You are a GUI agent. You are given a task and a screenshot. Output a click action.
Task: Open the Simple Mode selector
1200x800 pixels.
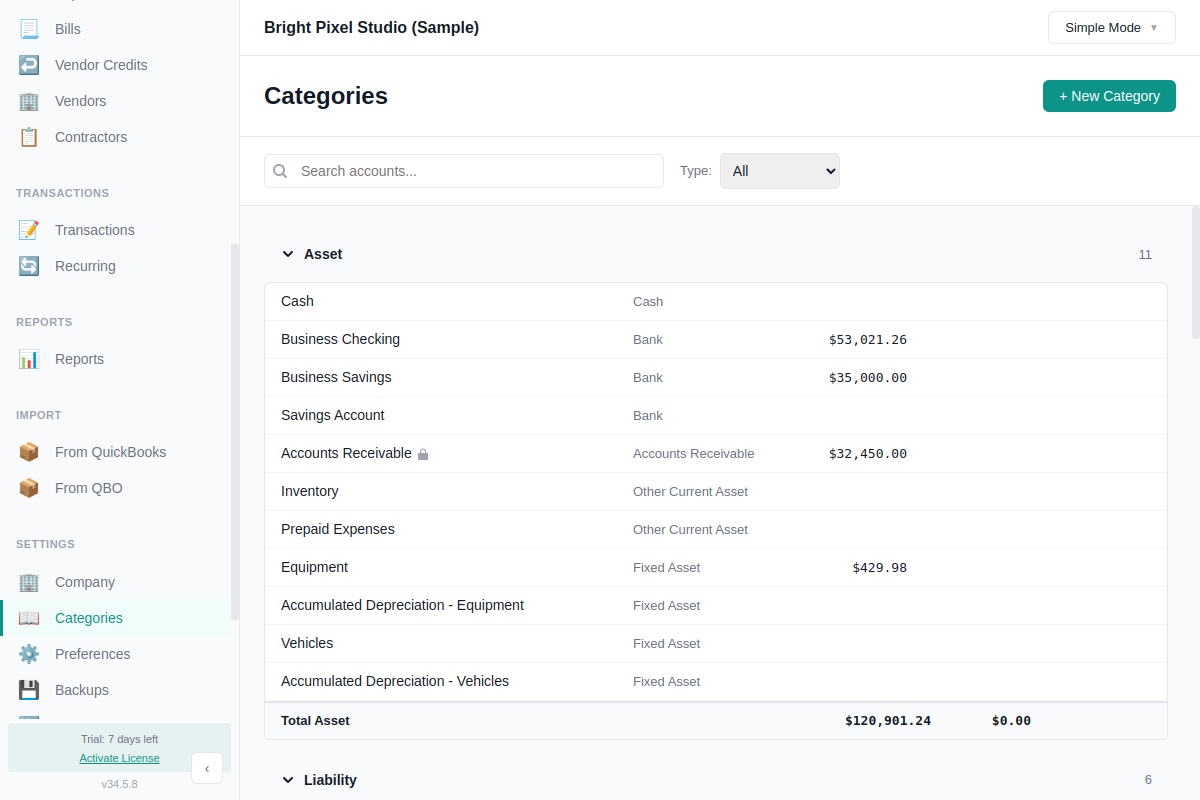coord(1111,27)
